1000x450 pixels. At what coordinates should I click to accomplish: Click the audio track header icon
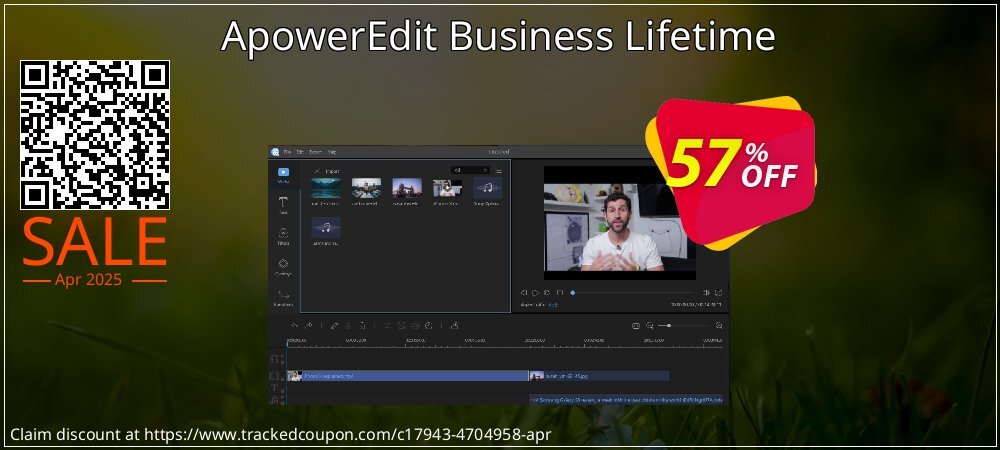click(275, 400)
